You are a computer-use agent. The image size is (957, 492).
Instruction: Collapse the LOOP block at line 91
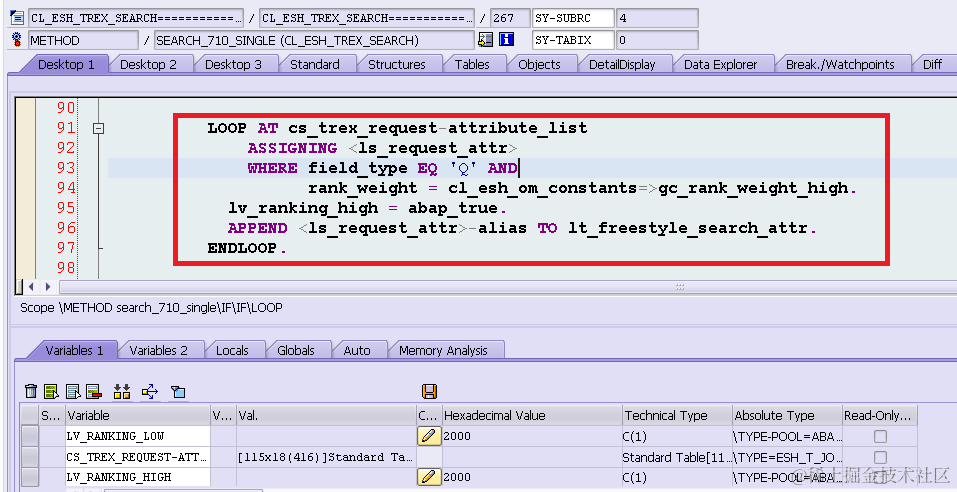click(x=98, y=128)
